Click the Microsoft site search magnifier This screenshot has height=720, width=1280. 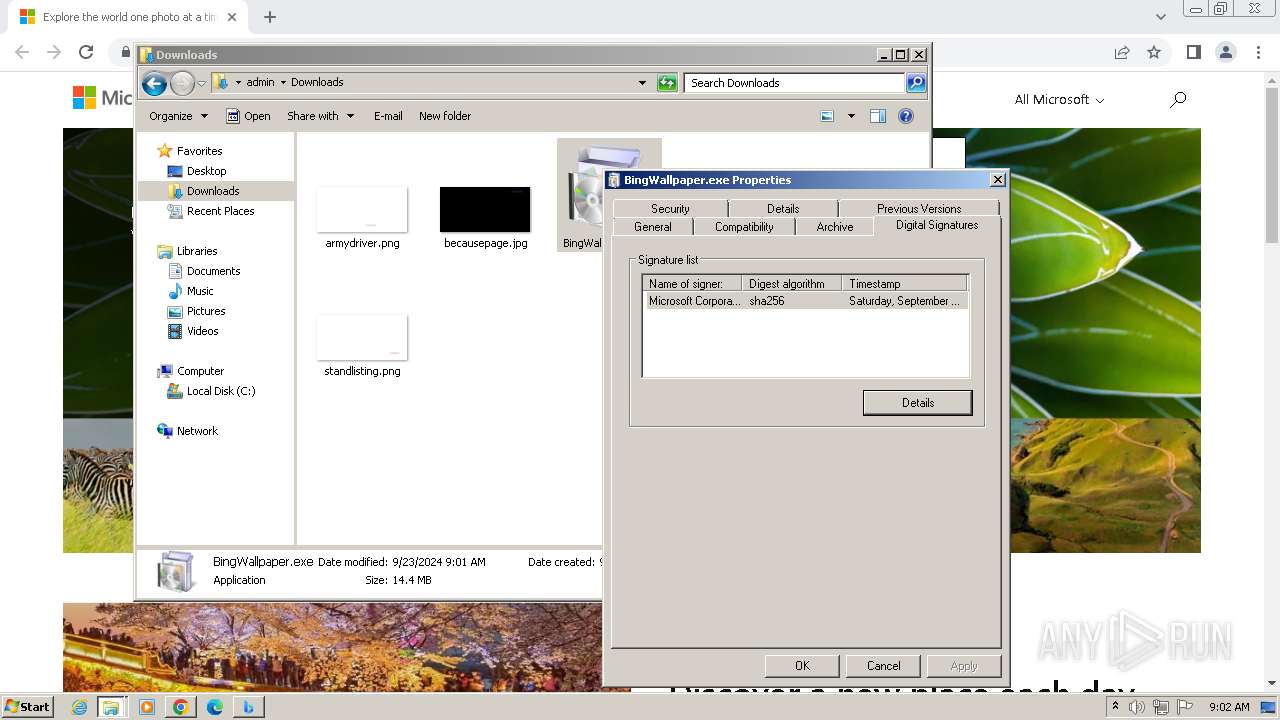pyautogui.click(x=1178, y=99)
